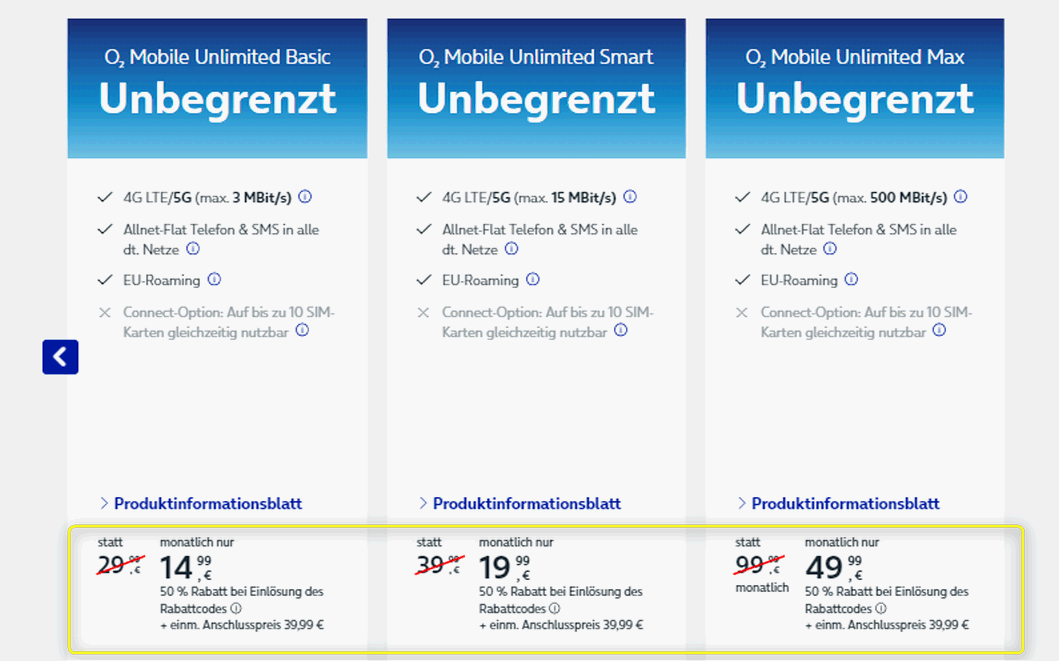Click EU-Roaming info icon in Basic plan
This screenshot has height=661, width=1059.
click(x=214, y=279)
